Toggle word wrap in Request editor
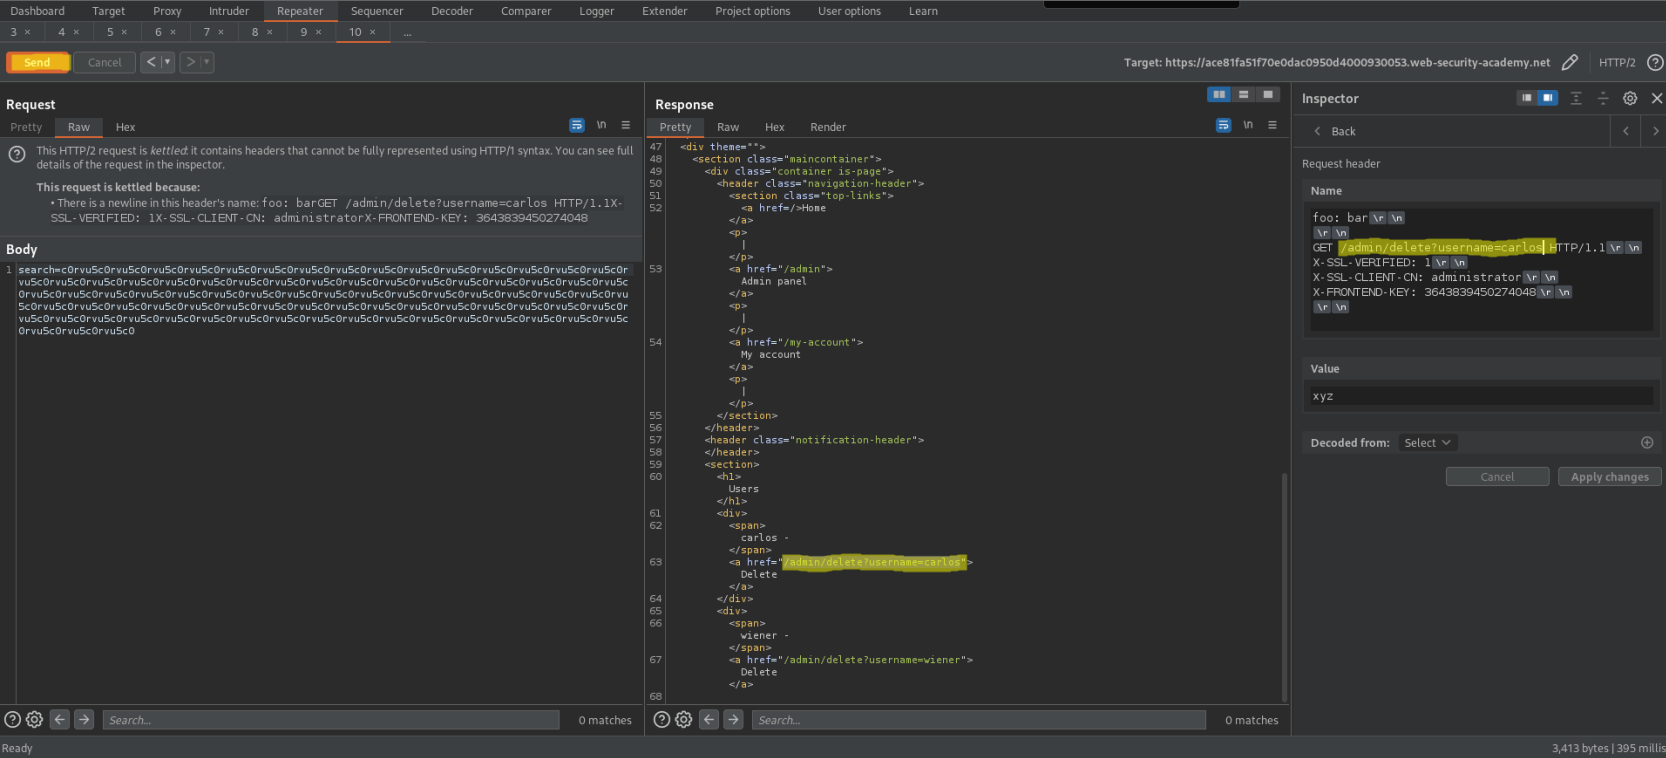Screen dimensions: 1666x758 click(x=577, y=125)
